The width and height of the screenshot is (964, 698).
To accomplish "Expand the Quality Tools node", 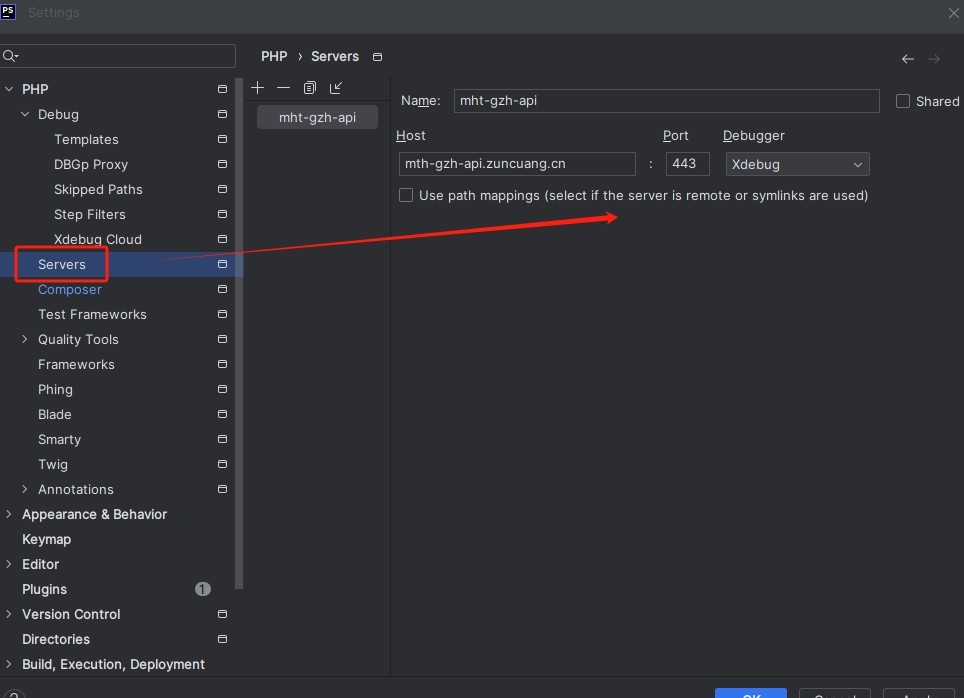I will click(25, 339).
